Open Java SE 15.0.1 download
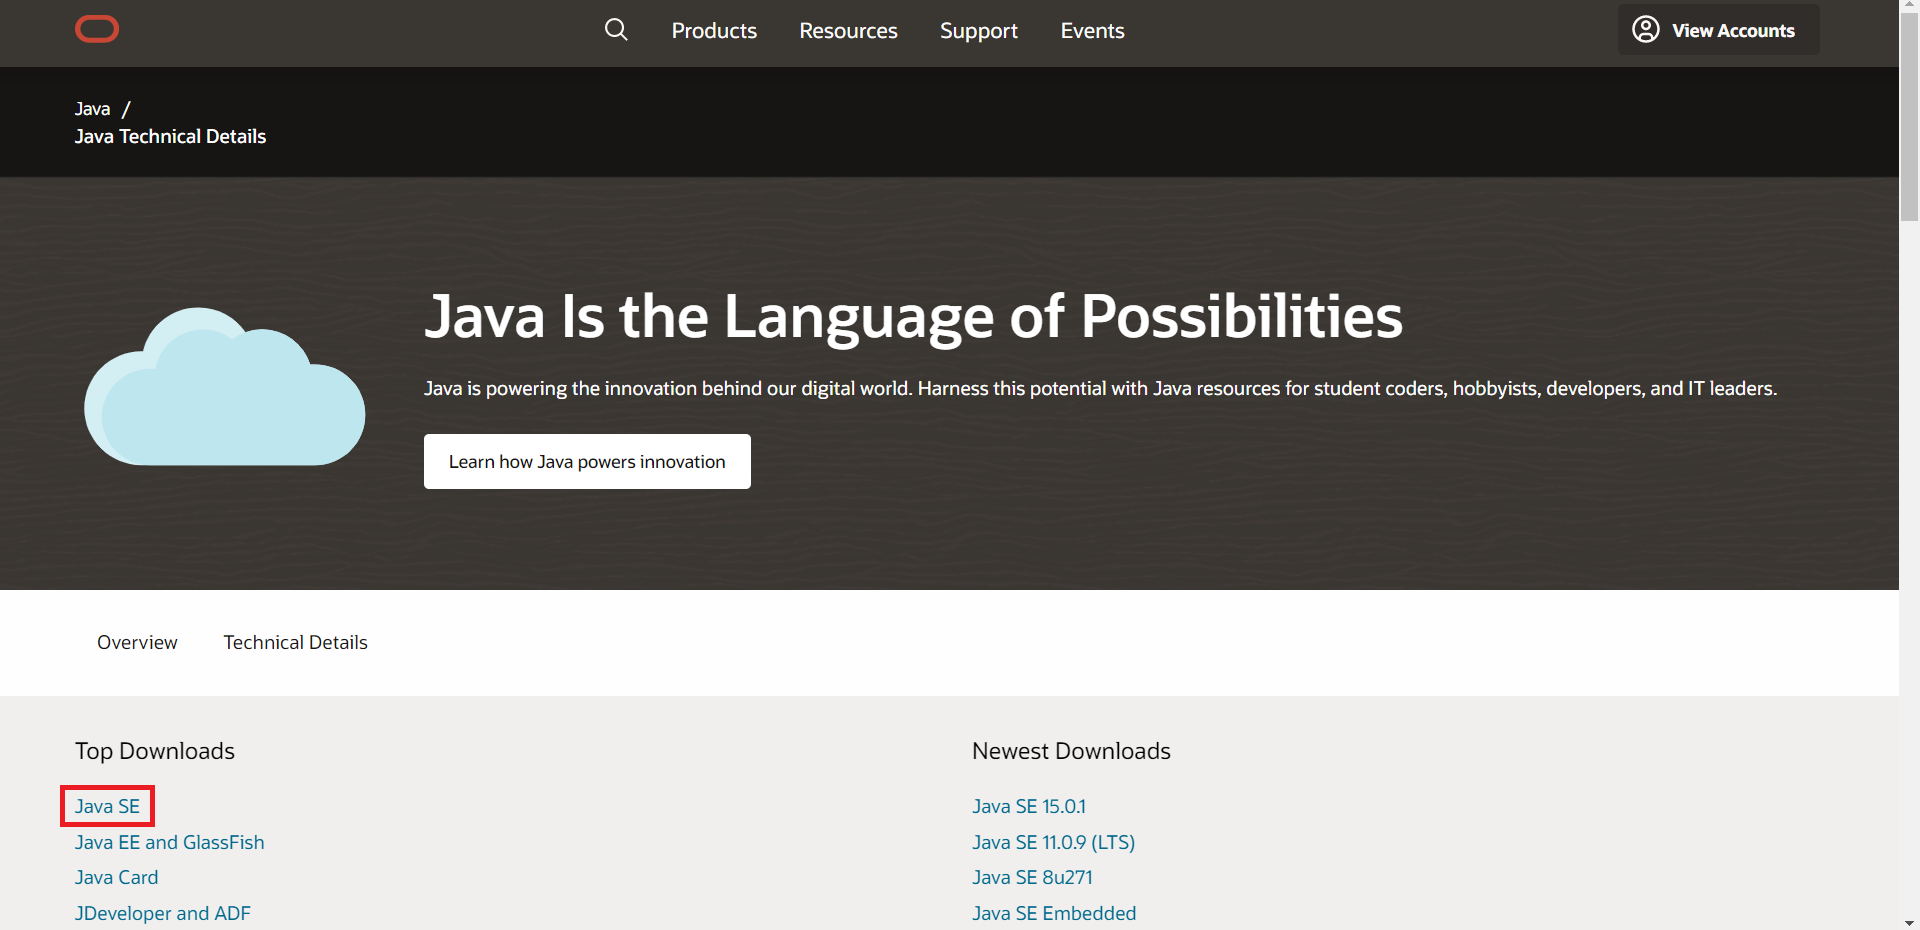Screen dimensions: 1920x930 click(1028, 806)
